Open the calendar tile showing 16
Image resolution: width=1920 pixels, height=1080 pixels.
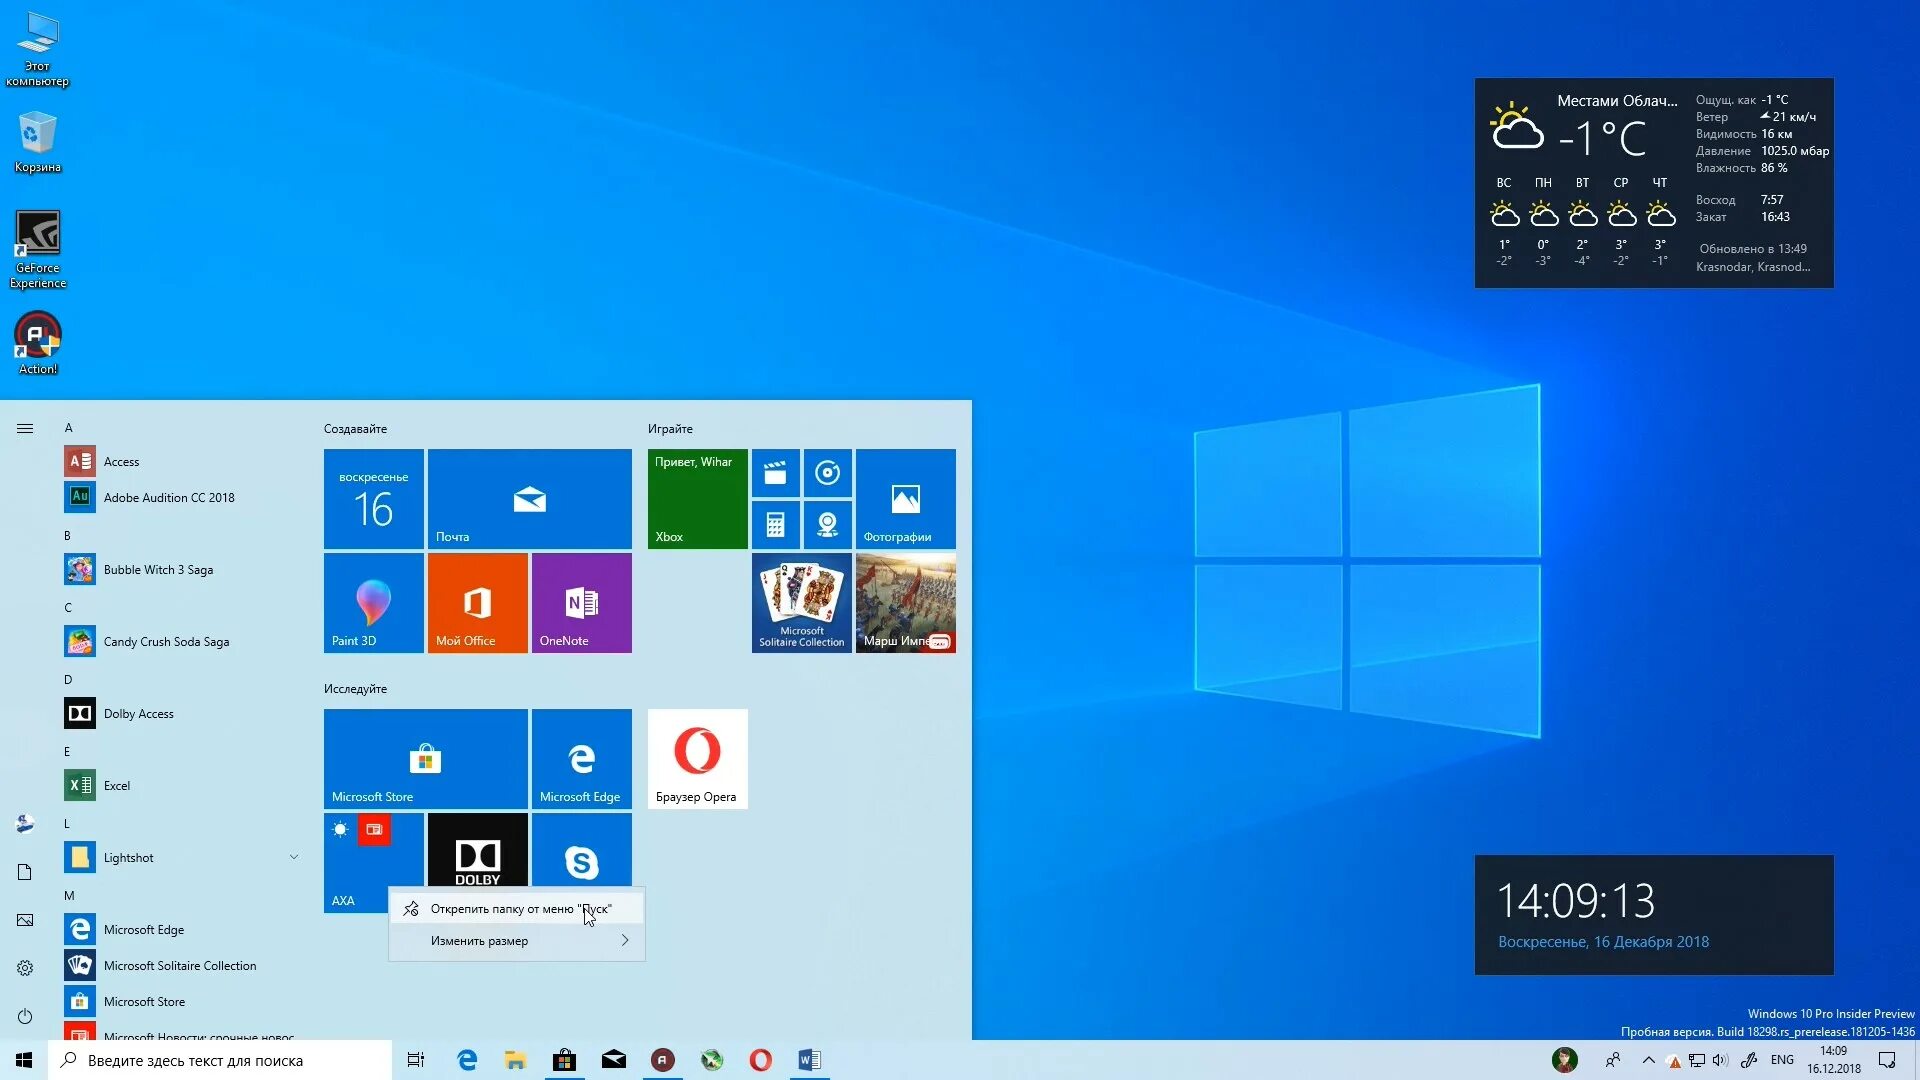point(373,498)
